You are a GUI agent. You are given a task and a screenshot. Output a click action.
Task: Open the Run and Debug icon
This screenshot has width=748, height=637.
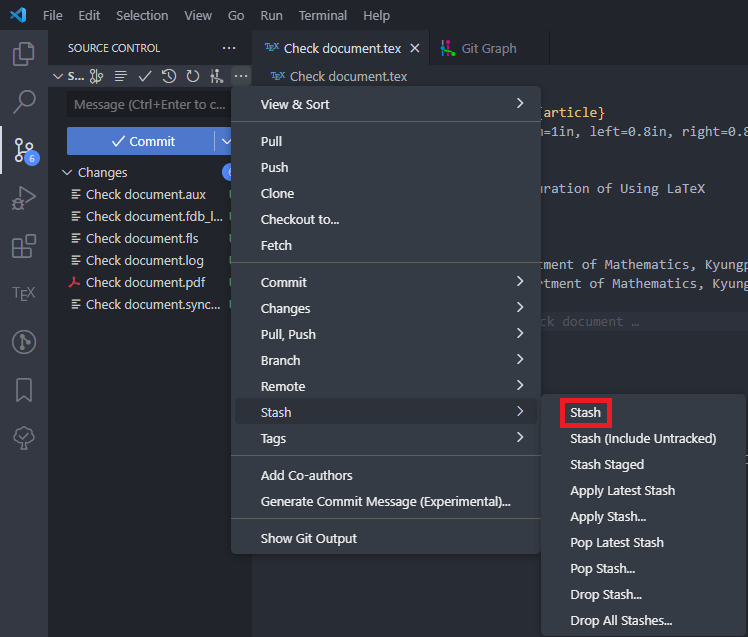(24, 198)
